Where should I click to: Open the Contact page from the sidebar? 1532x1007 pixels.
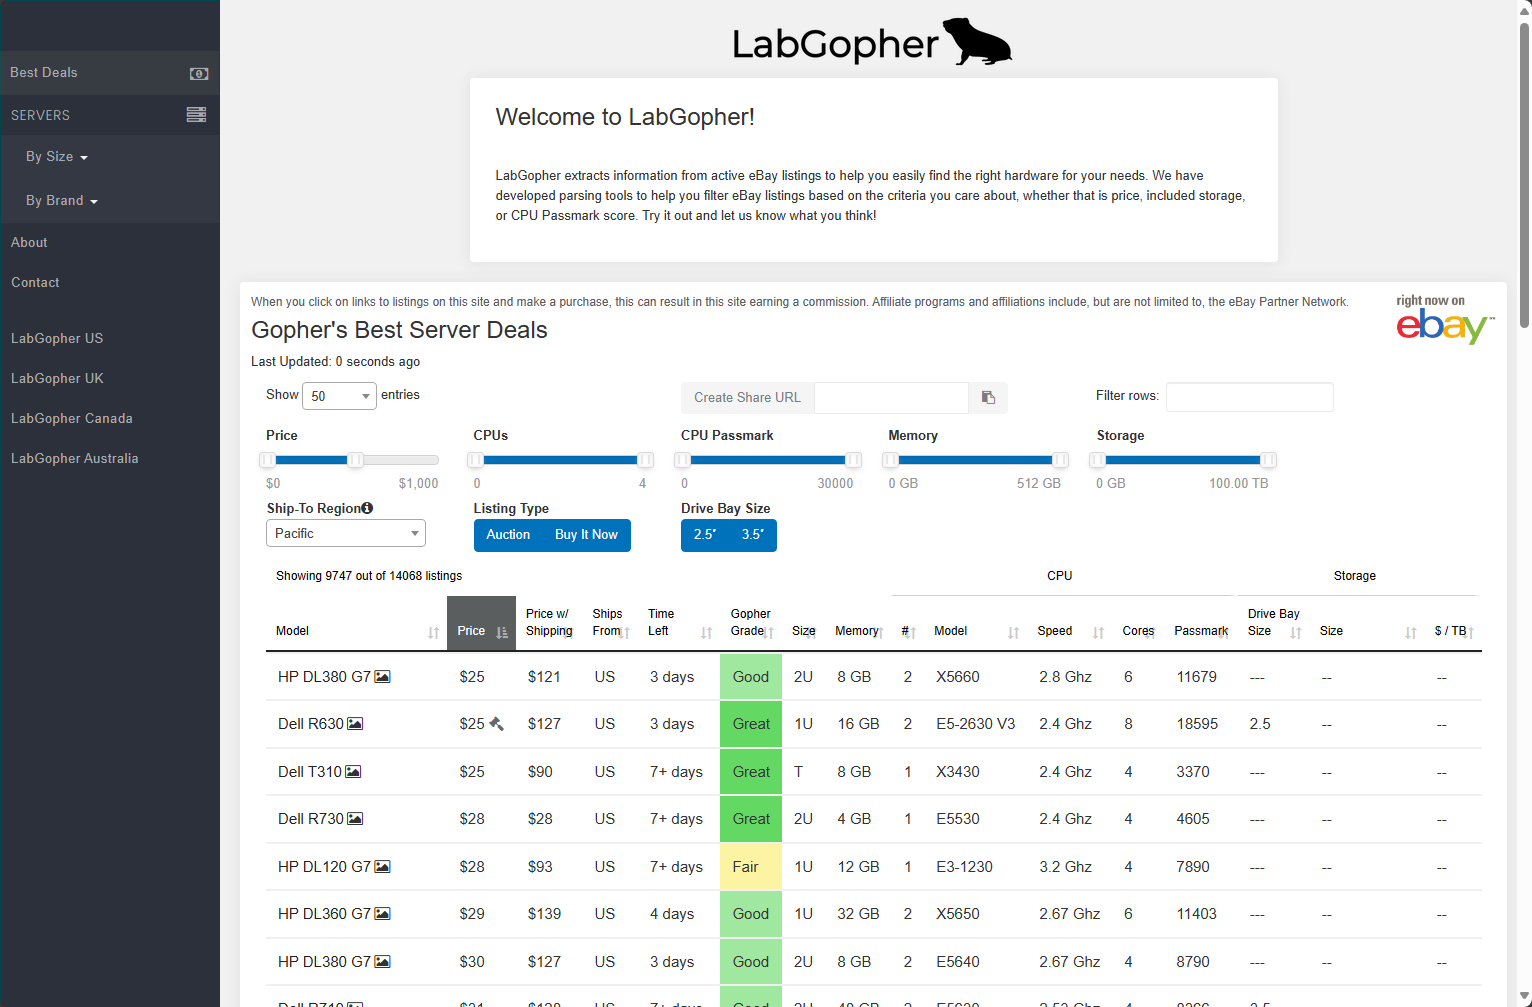[35, 283]
